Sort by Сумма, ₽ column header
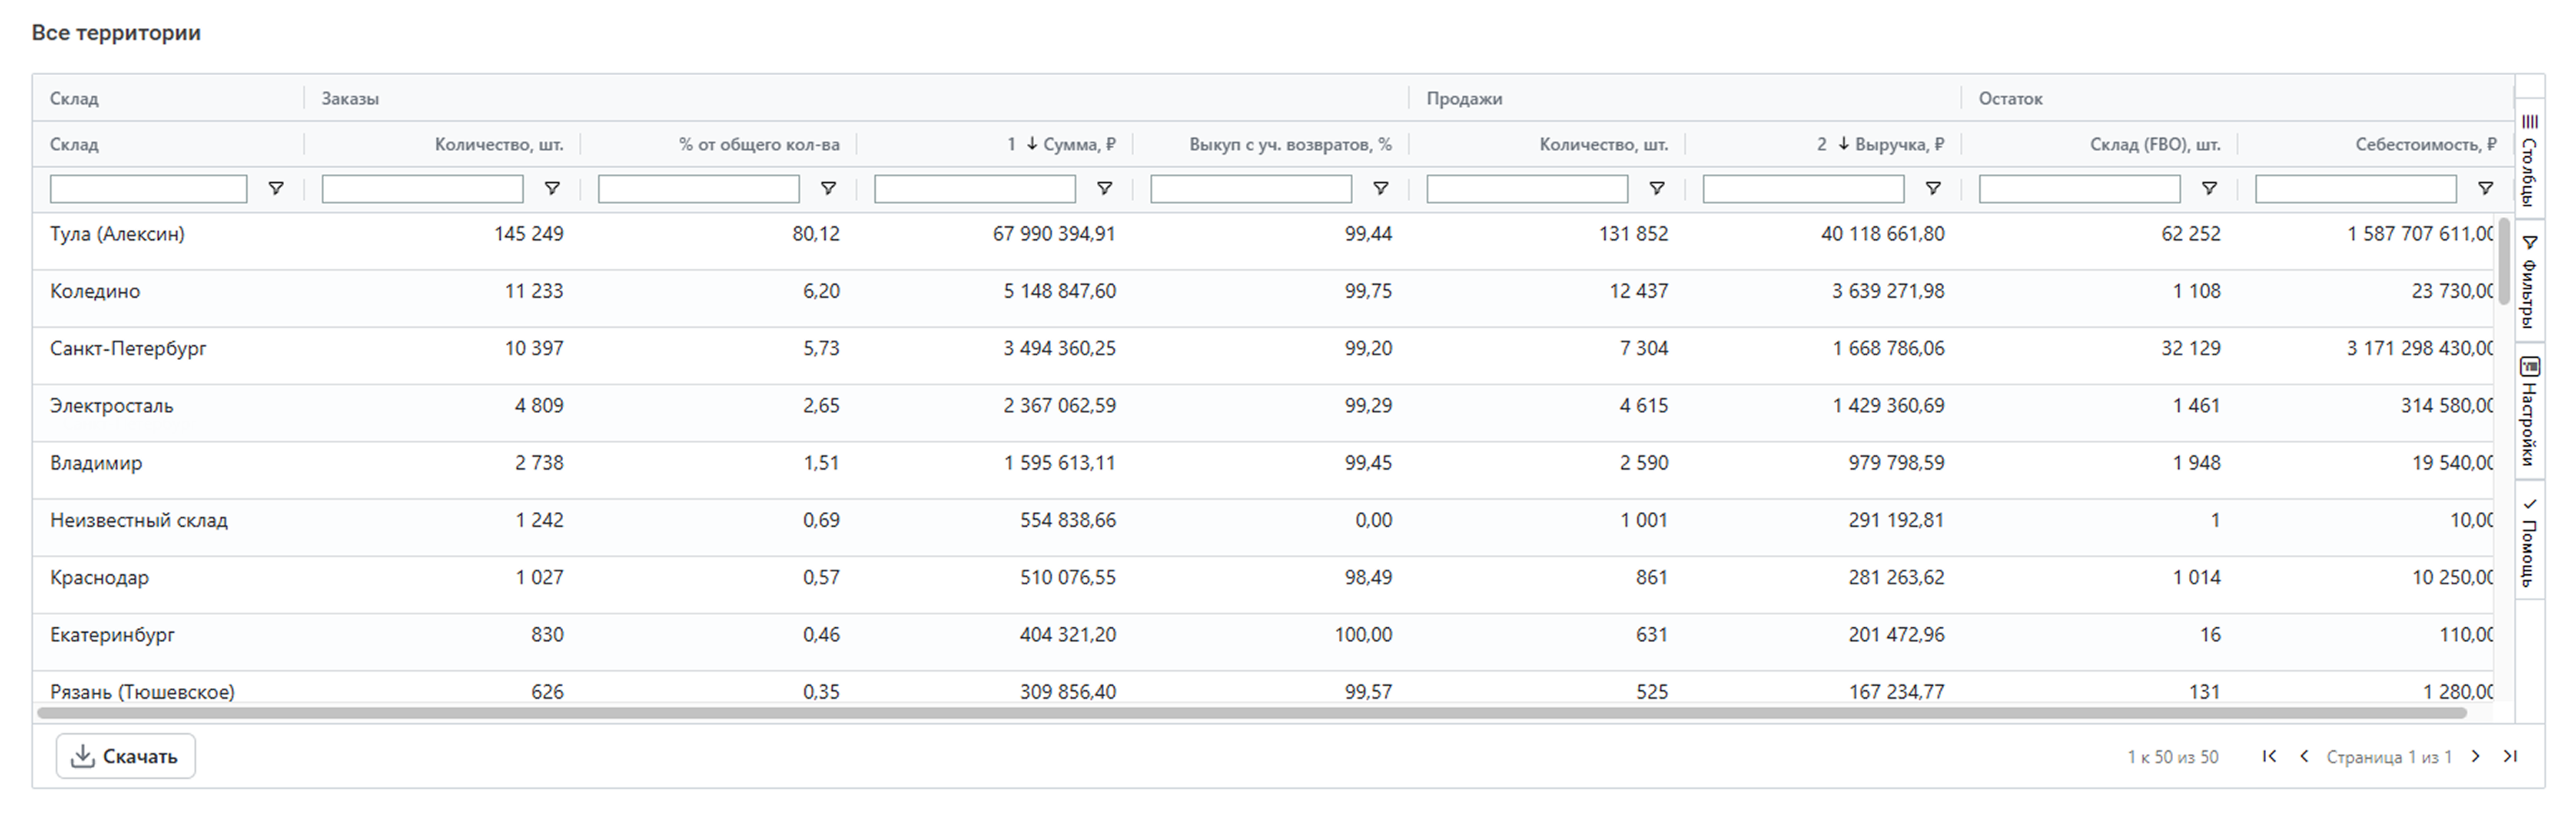The width and height of the screenshot is (2576, 819). [x=1078, y=144]
